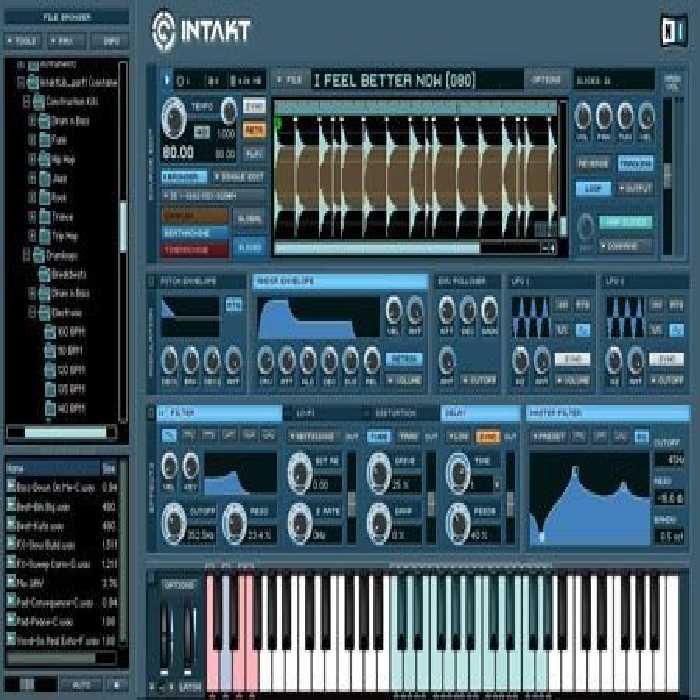Click the 100 BPM folder icon
The height and width of the screenshot is (700, 700).
(x=50, y=332)
